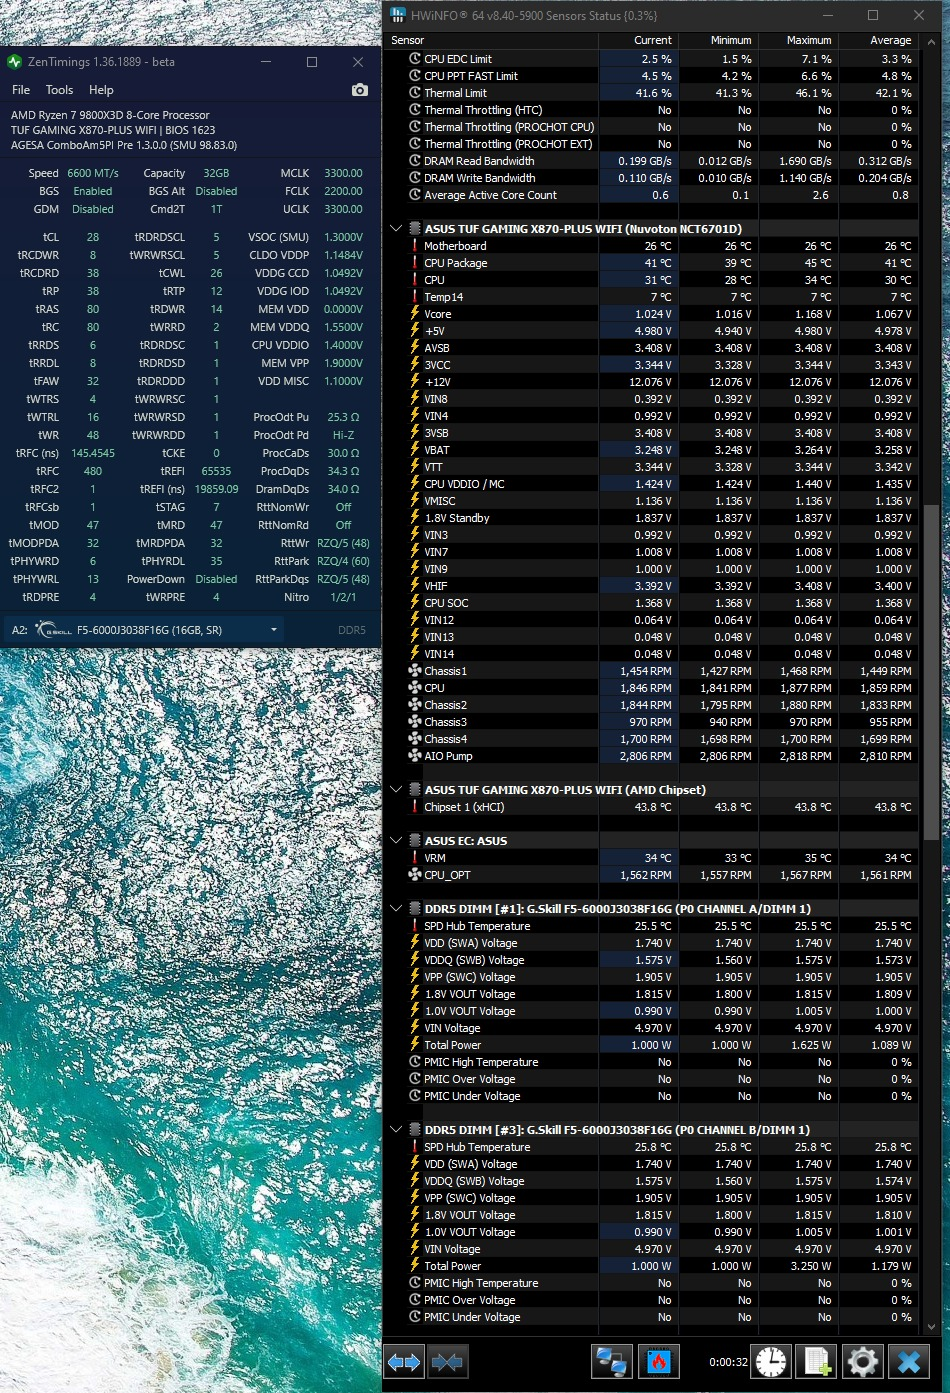Image resolution: width=950 pixels, height=1393 pixels.
Task: Open the File menu in ZenTimings
Action: point(21,90)
